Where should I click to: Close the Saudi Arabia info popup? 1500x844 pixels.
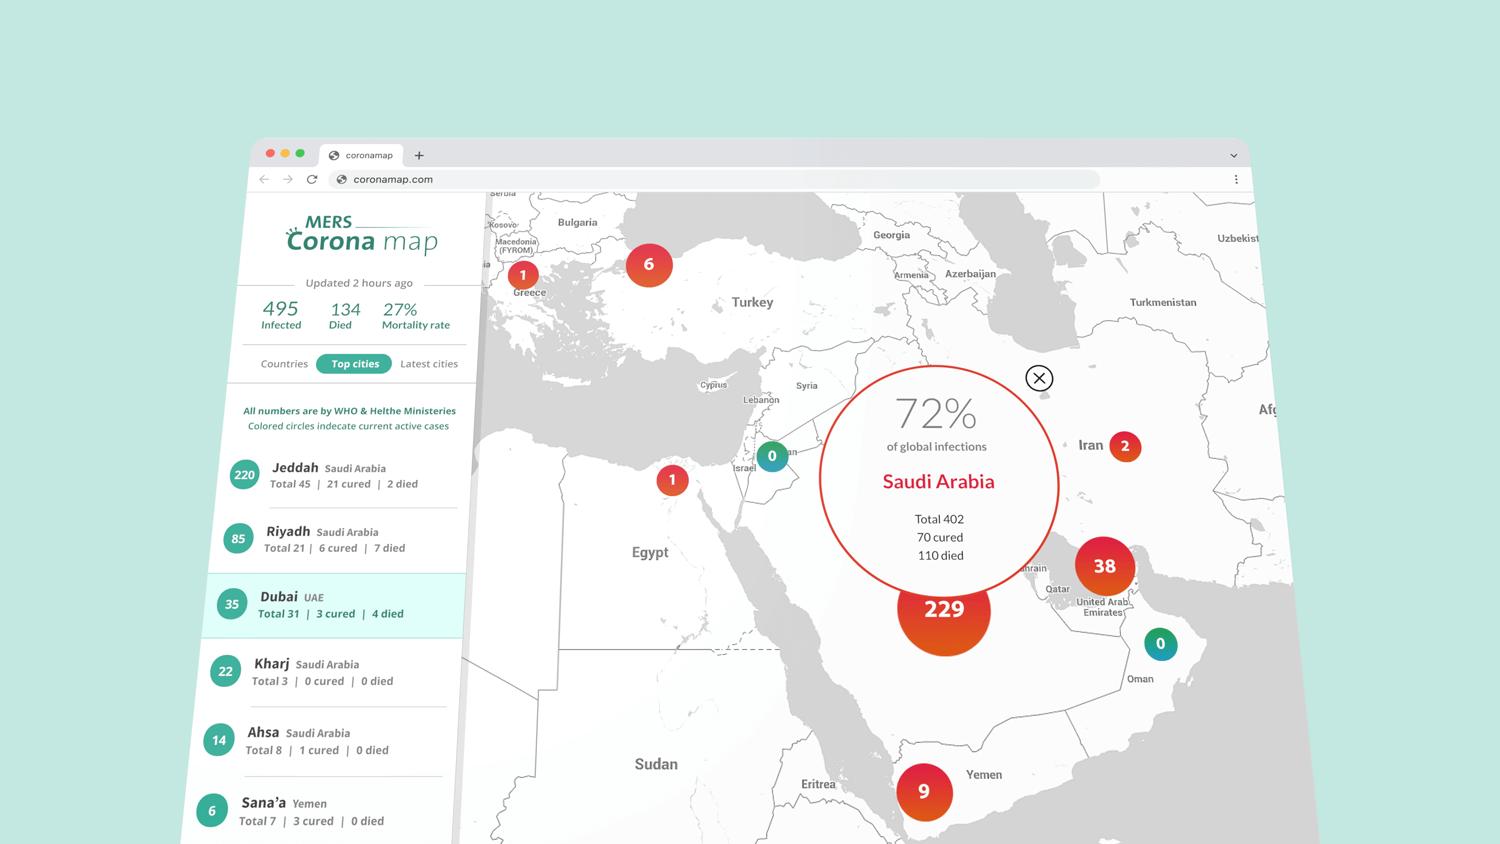tap(1039, 378)
